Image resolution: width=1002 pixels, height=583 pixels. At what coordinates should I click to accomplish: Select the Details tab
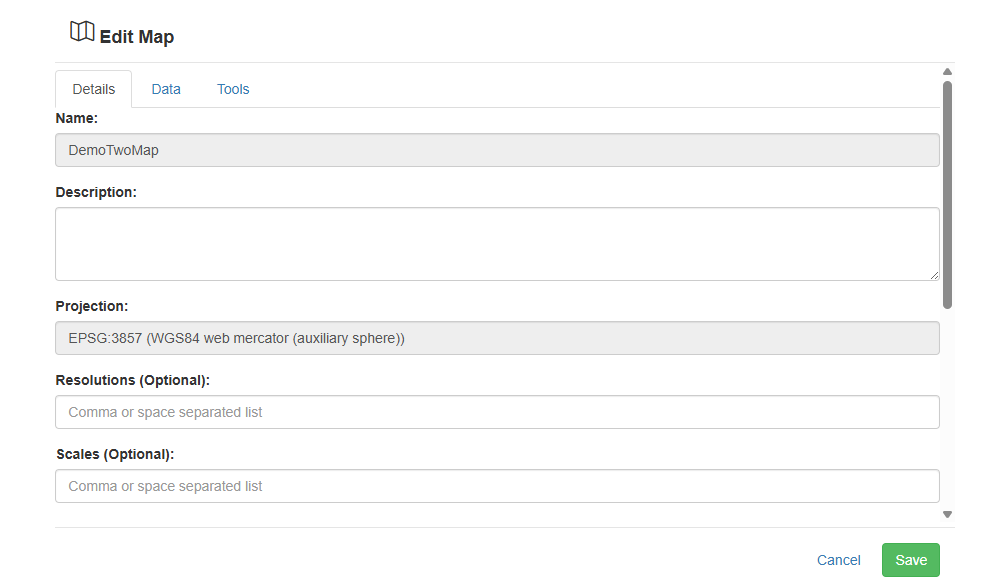tap(94, 89)
